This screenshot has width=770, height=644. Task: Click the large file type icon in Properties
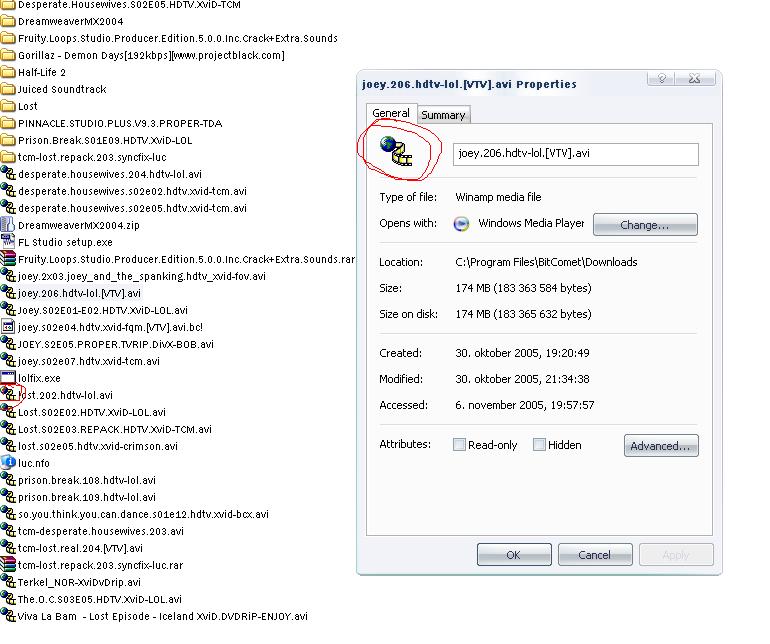[396, 151]
